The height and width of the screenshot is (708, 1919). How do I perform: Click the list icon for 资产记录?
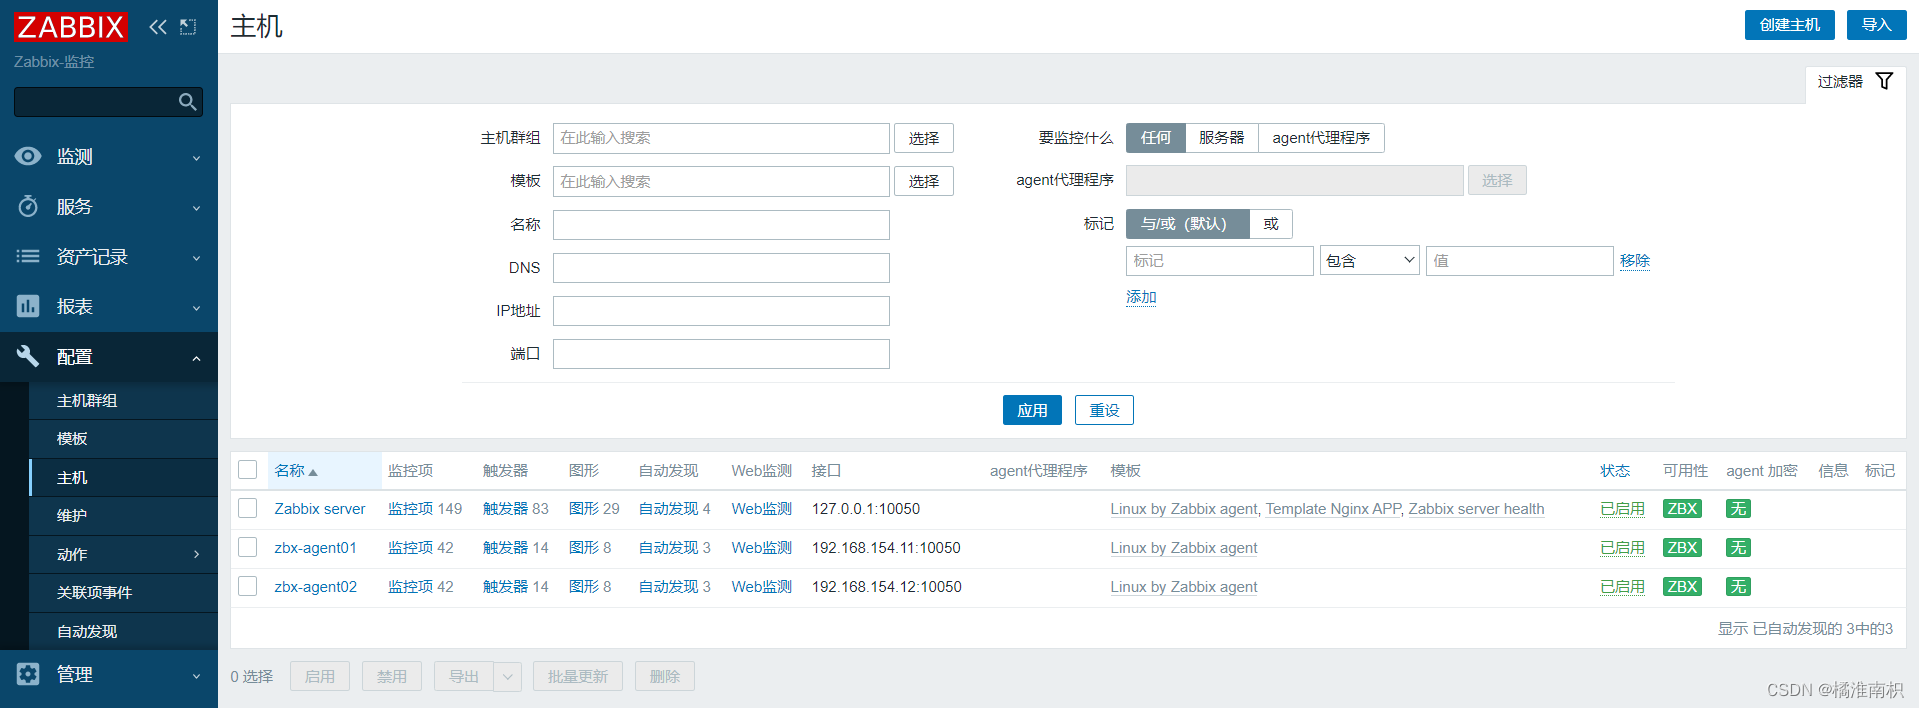pyautogui.click(x=28, y=256)
